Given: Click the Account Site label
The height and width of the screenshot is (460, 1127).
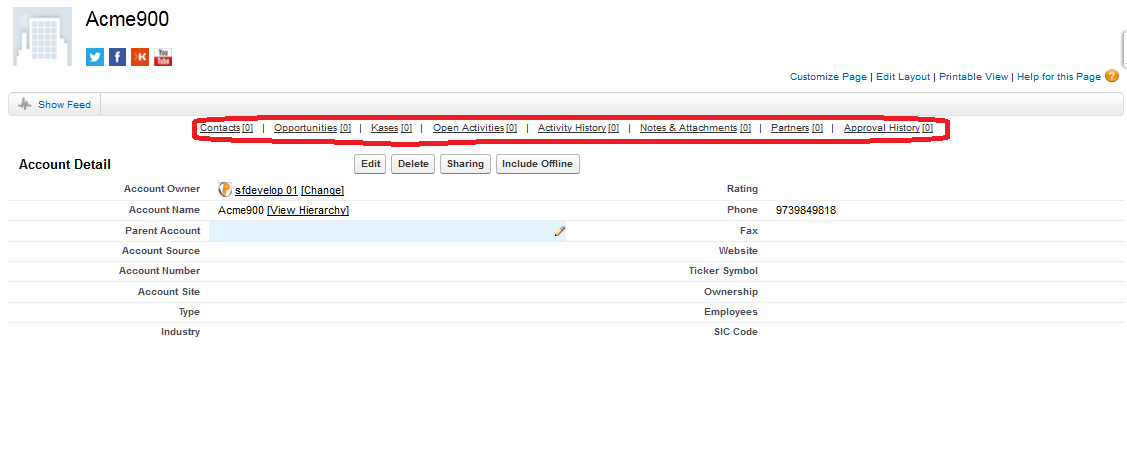Looking at the screenshot, I should [169, 292].
